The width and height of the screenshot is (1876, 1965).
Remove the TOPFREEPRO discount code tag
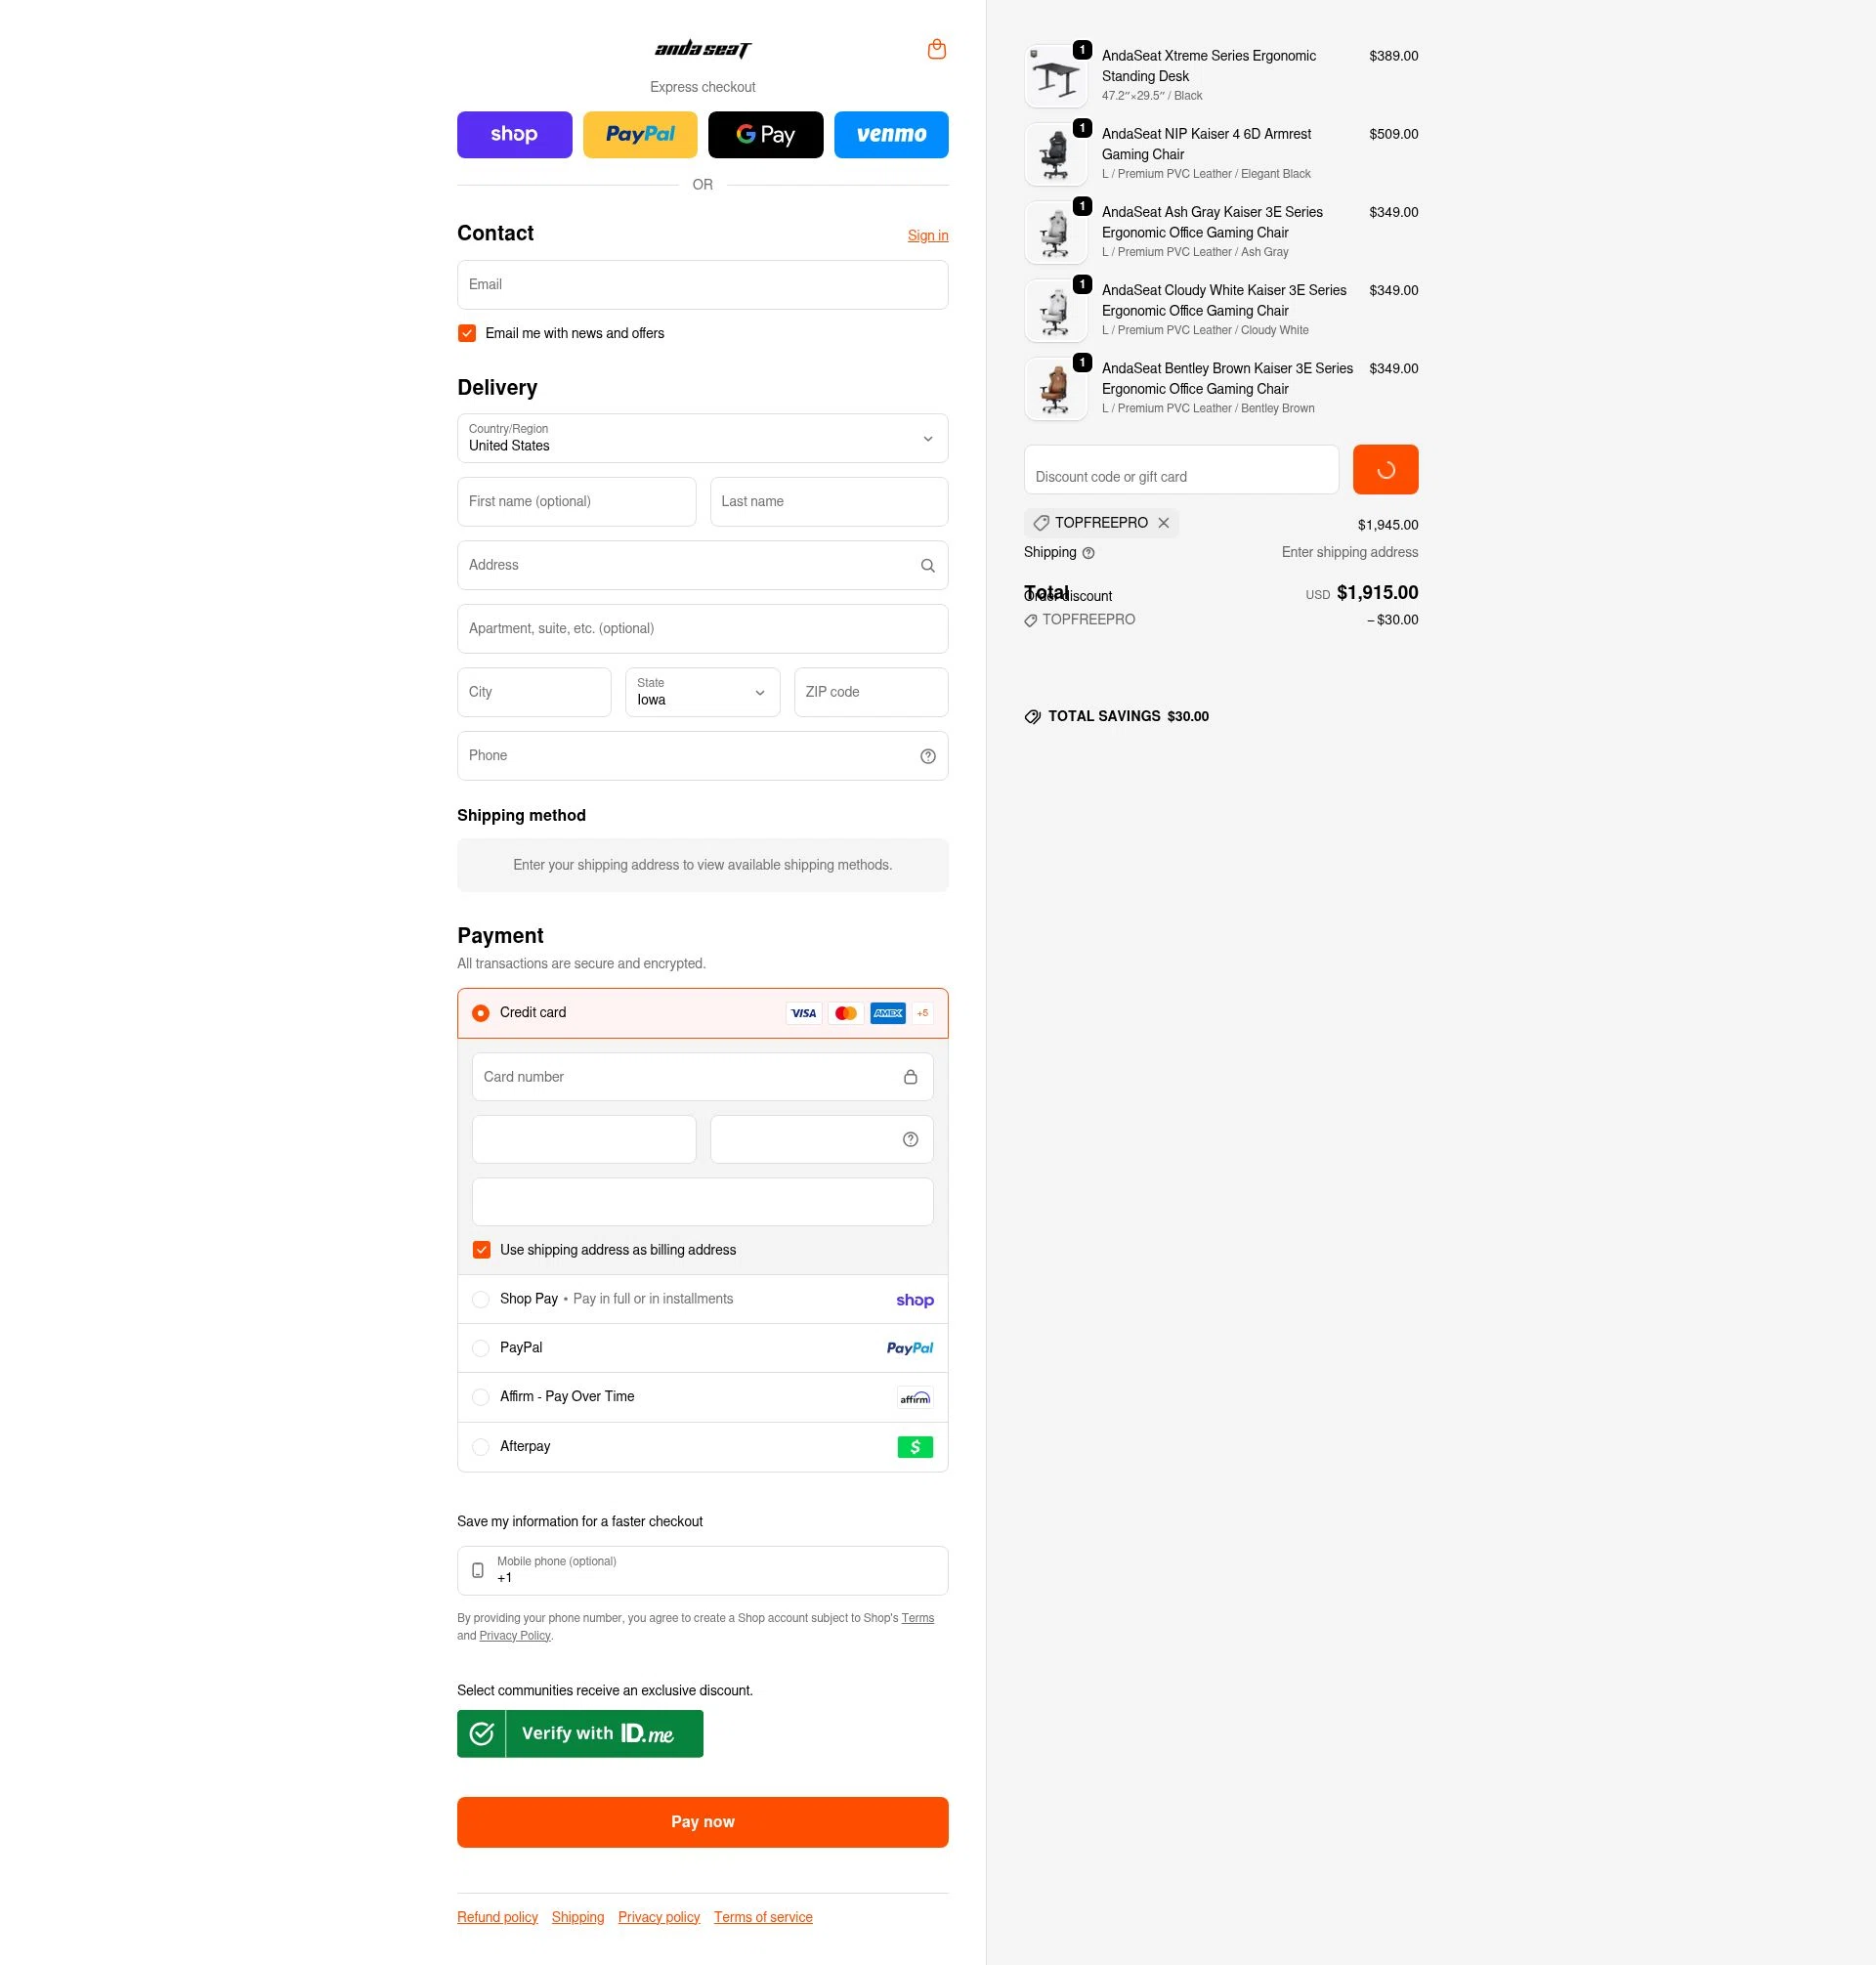[1163, 523]
